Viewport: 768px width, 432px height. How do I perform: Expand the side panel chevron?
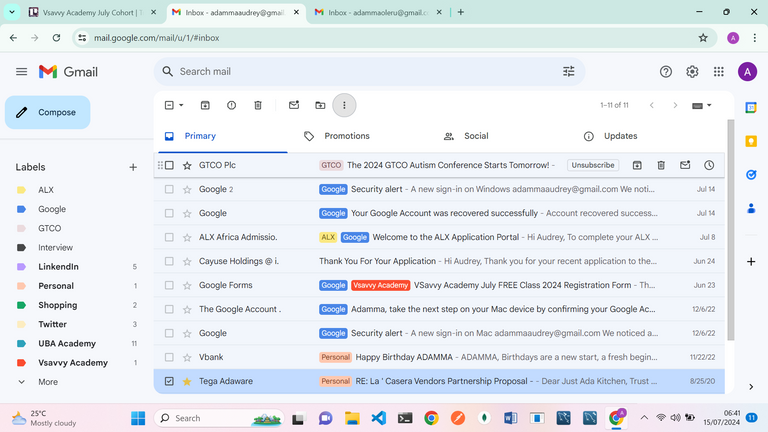coord(751,387)
